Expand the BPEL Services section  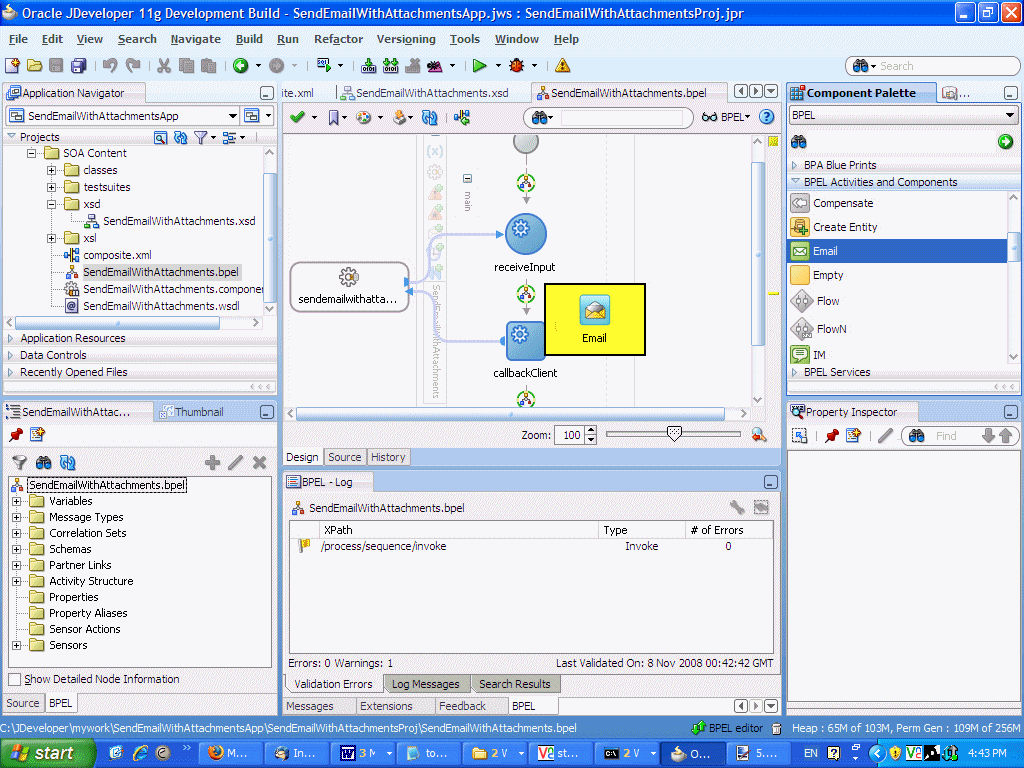click(795, 372)
